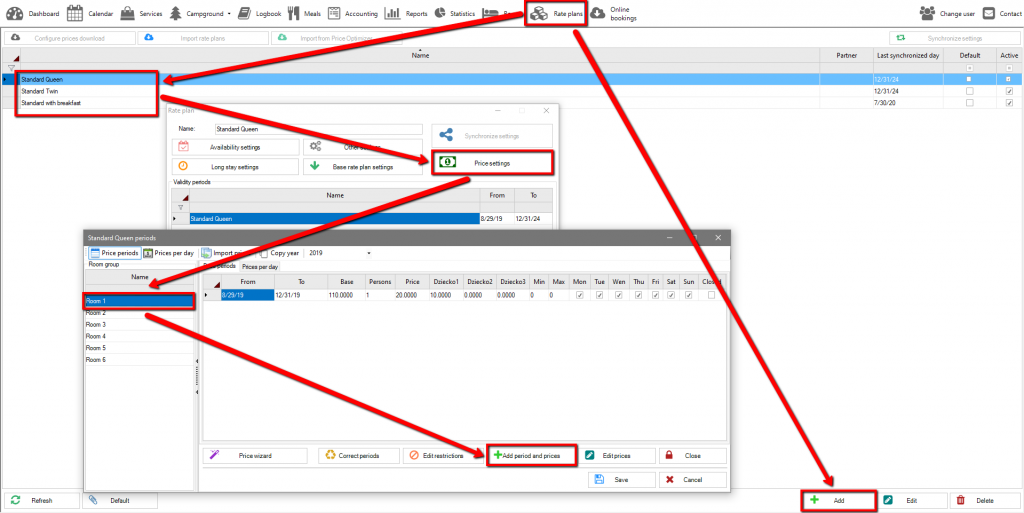Click the Other settings button
1024x513 pixels.
(x=362, y=147)
